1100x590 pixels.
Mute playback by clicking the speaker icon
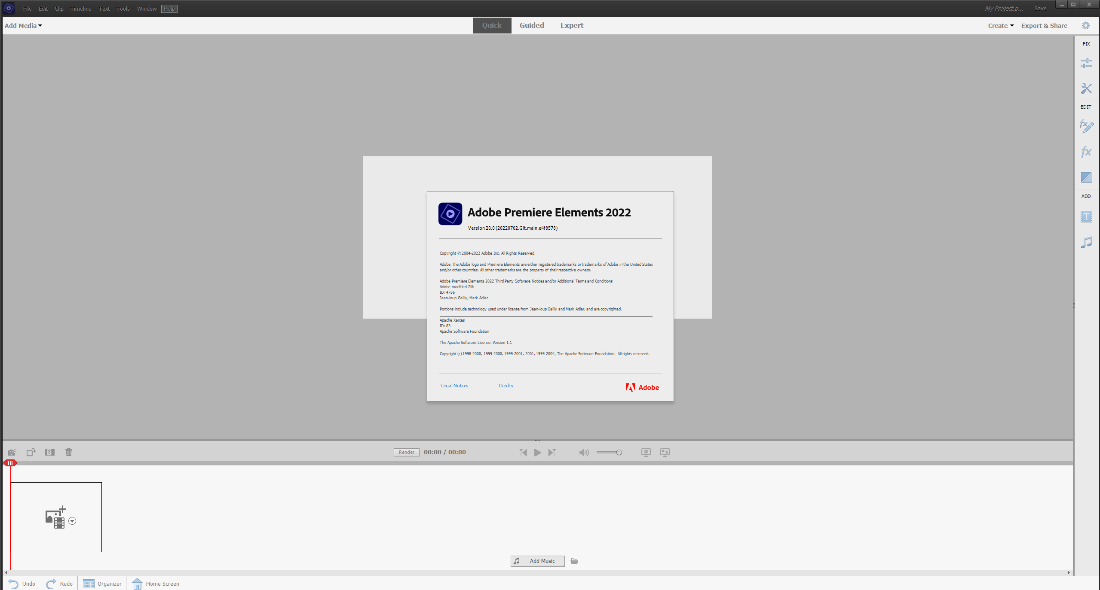point(584,451)
